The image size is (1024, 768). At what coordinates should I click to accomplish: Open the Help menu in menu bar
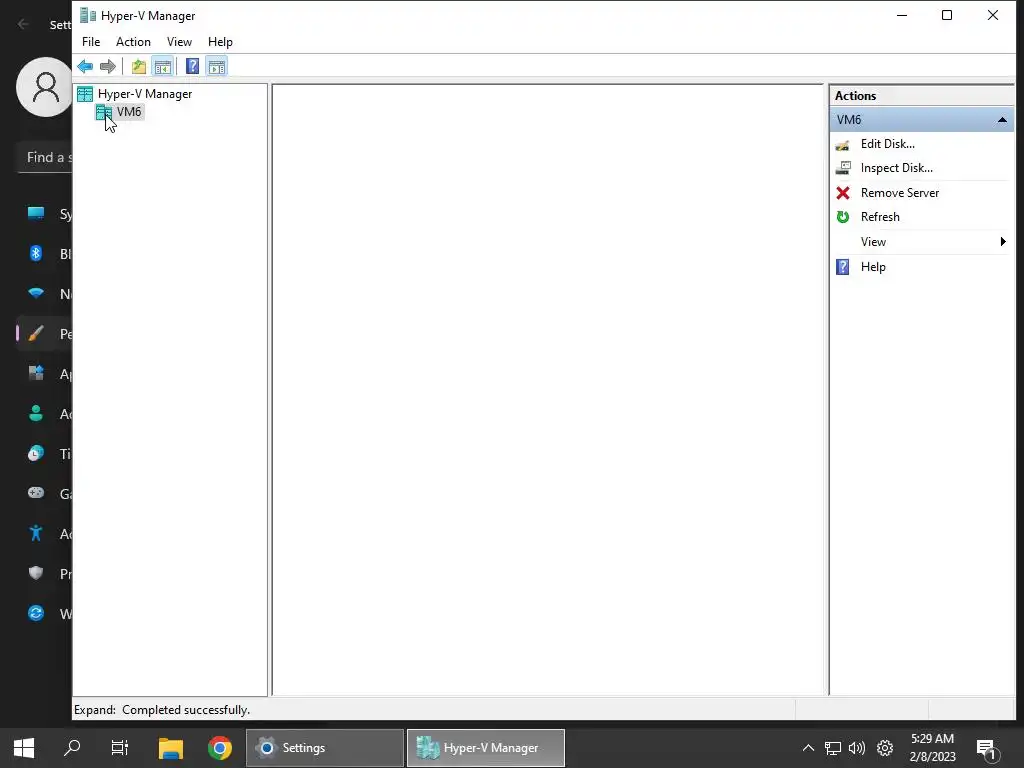pos(220,42)
